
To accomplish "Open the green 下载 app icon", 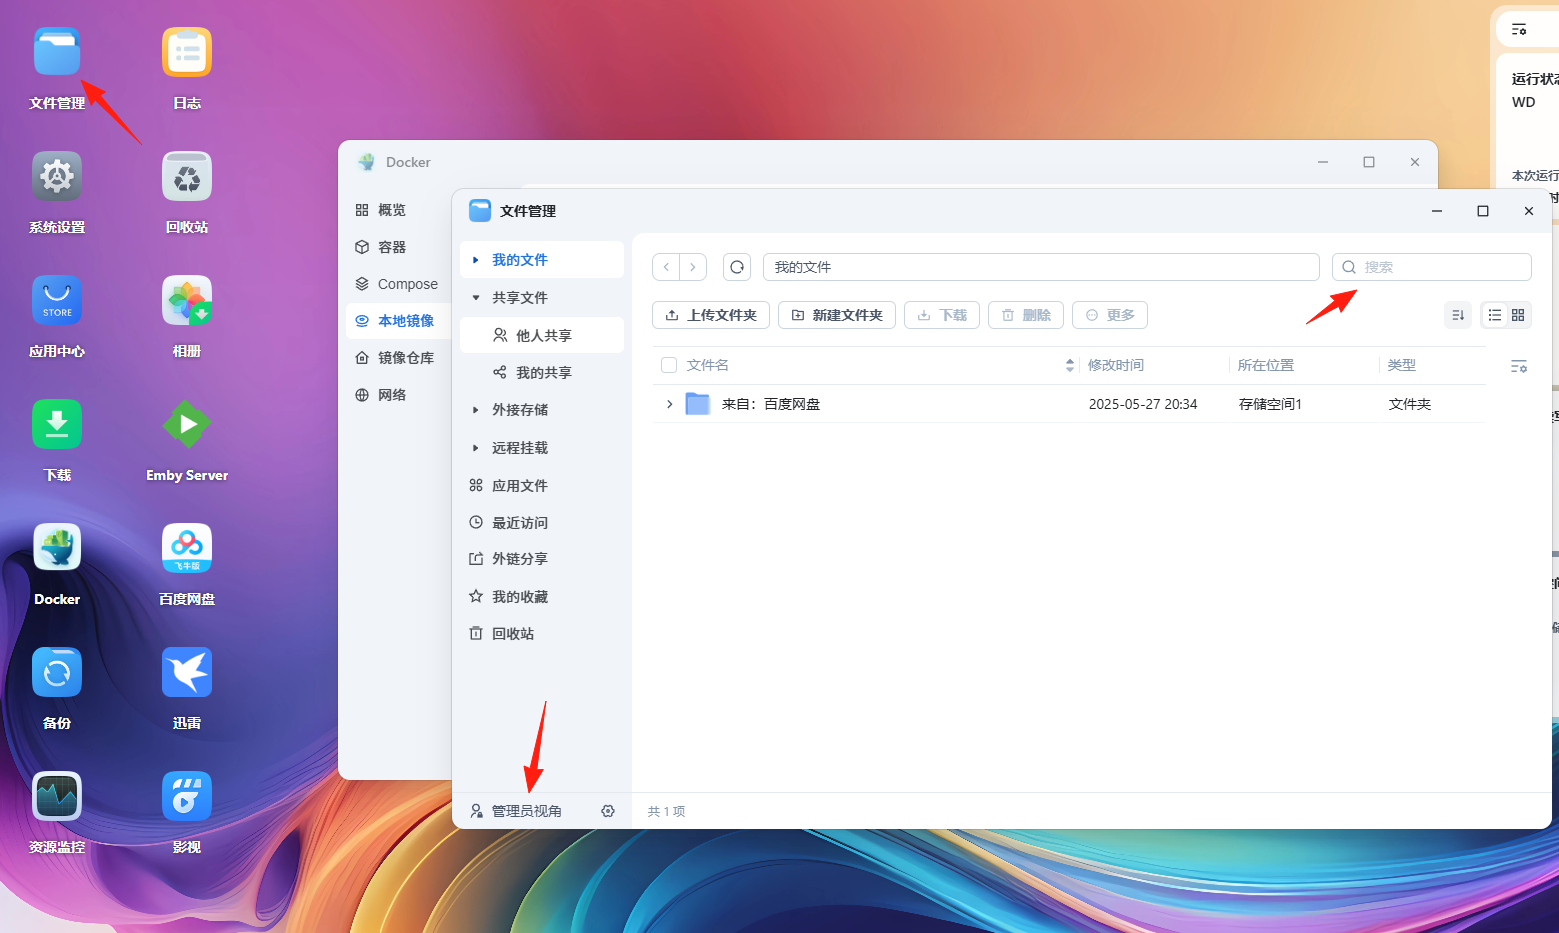I will point(57,424).
